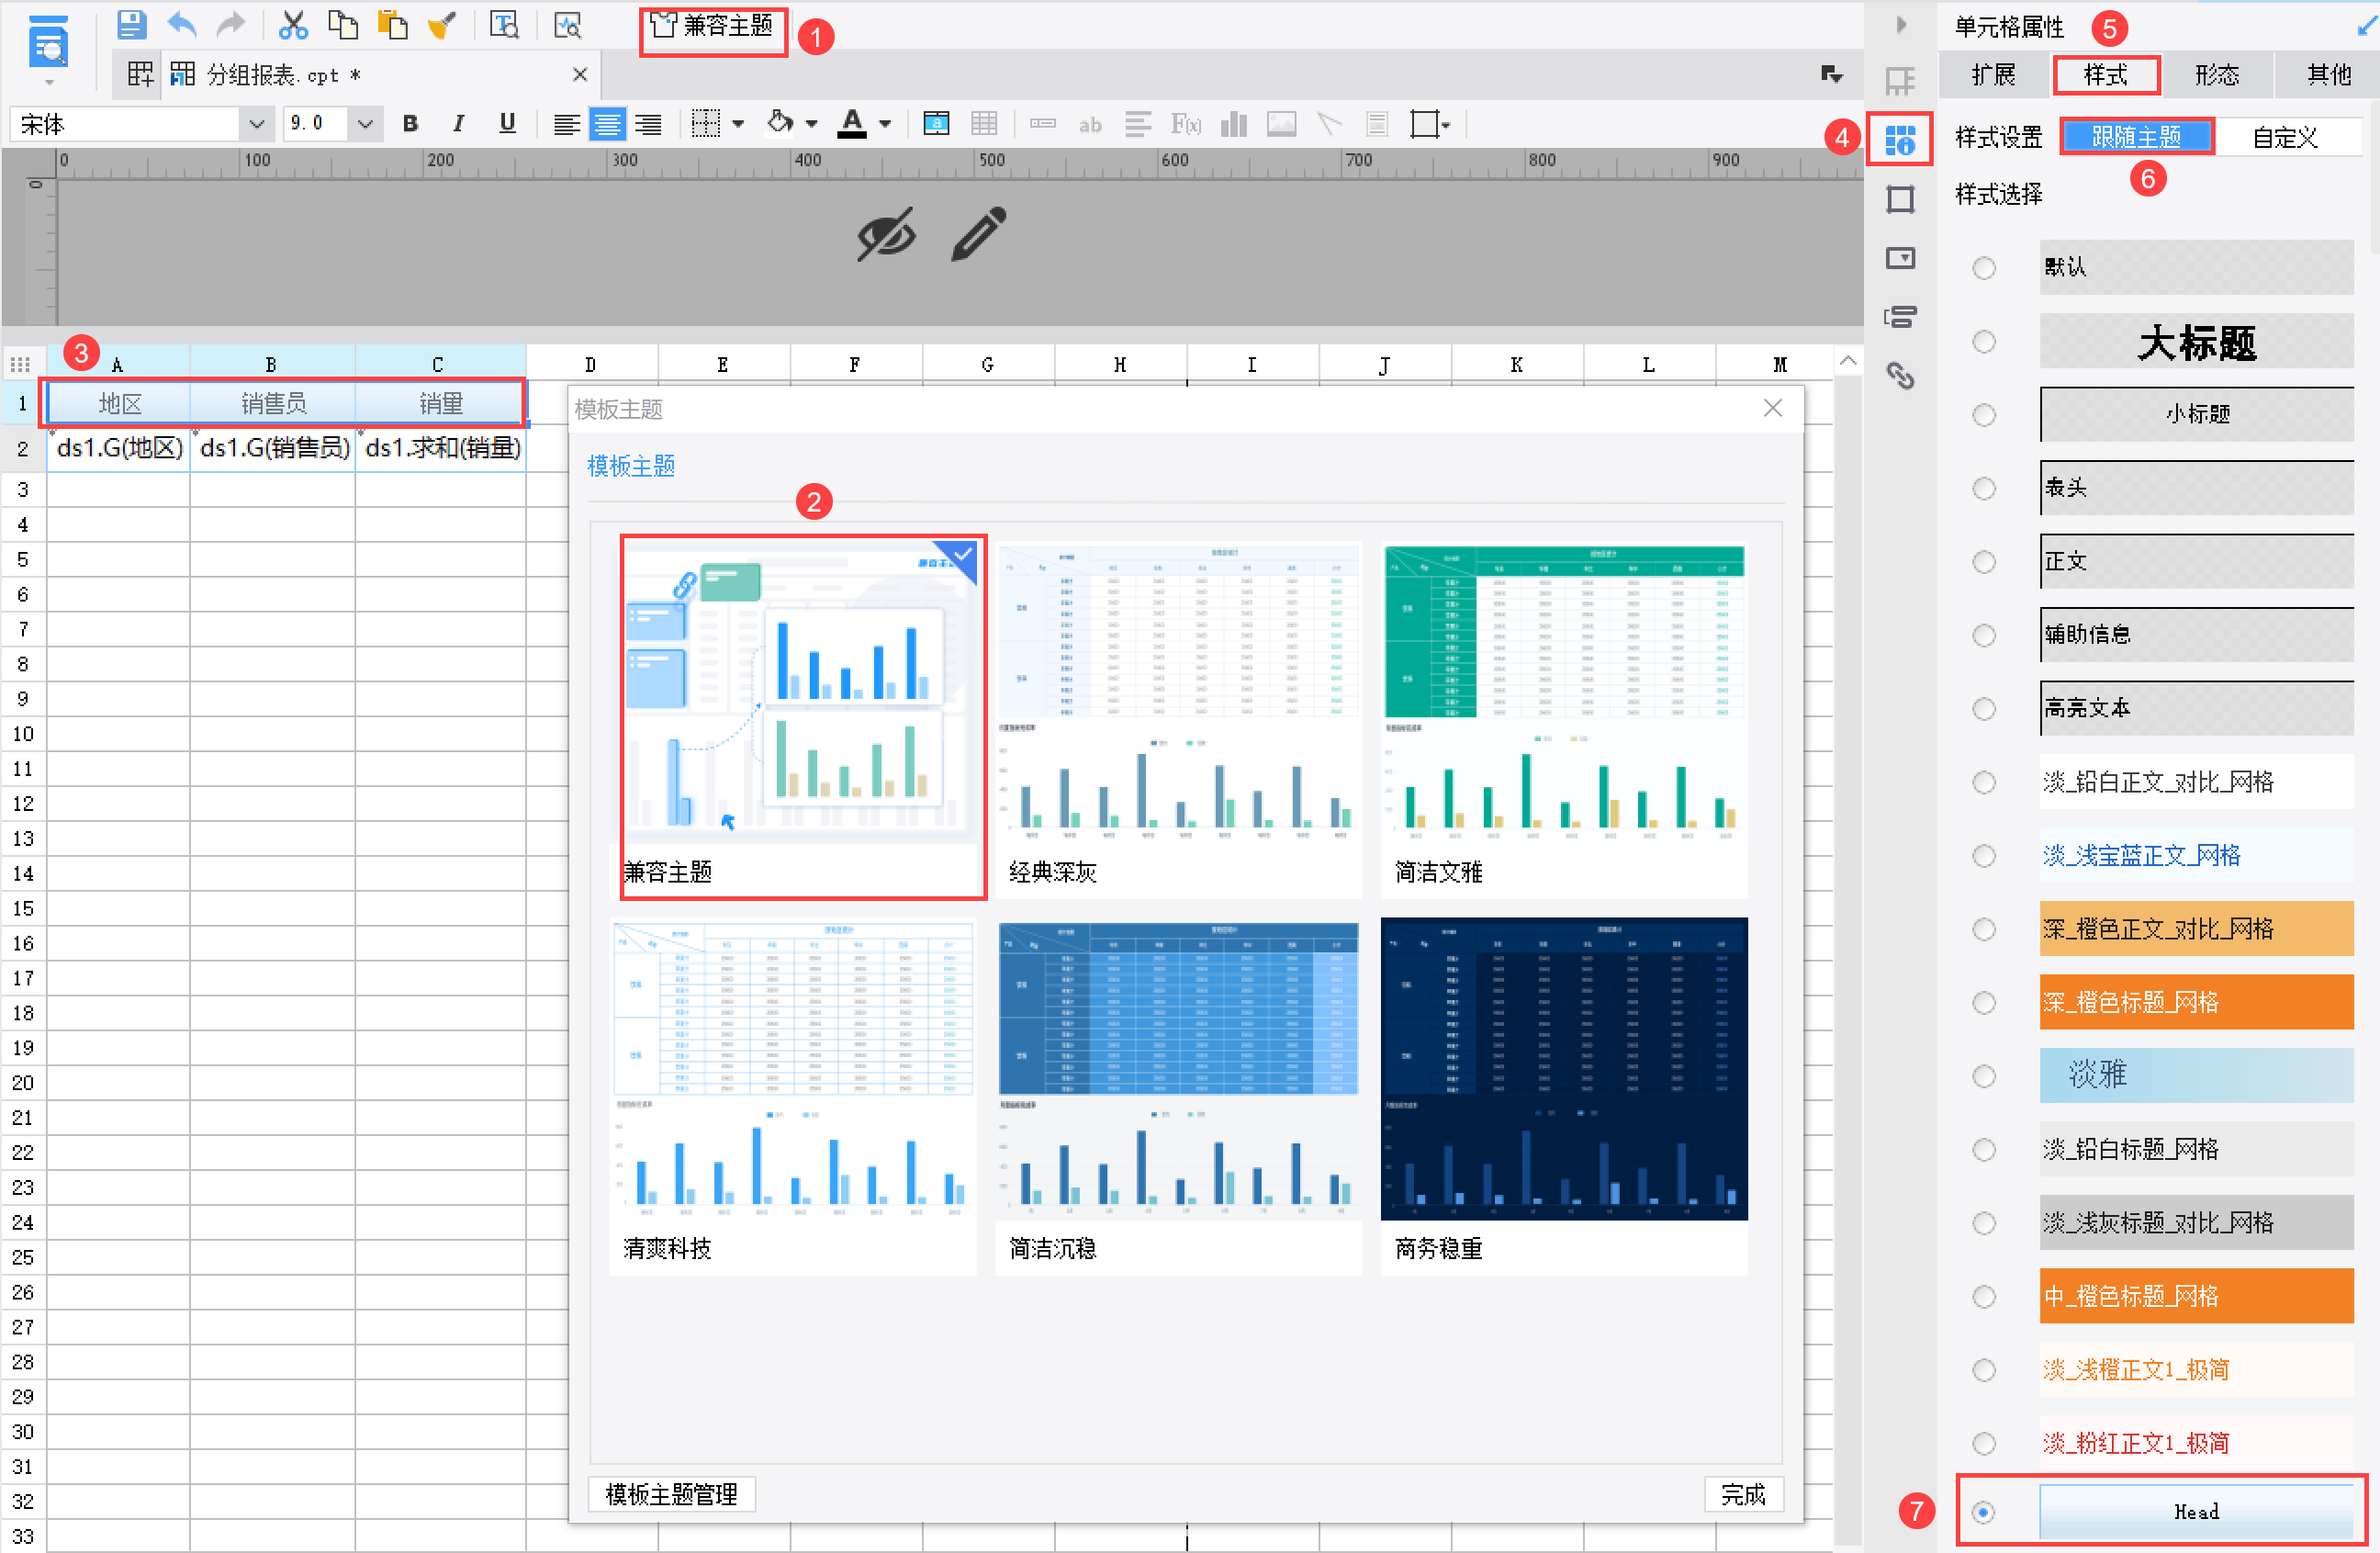
Task: Click the format painter brush icon
Action: pos(441,24)
